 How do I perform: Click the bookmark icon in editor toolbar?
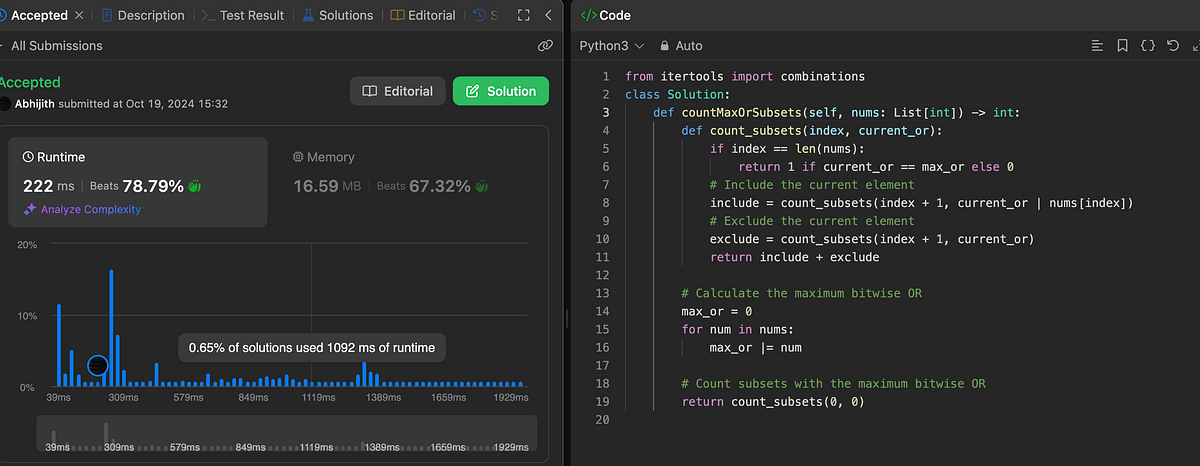tap(1123, 46)
